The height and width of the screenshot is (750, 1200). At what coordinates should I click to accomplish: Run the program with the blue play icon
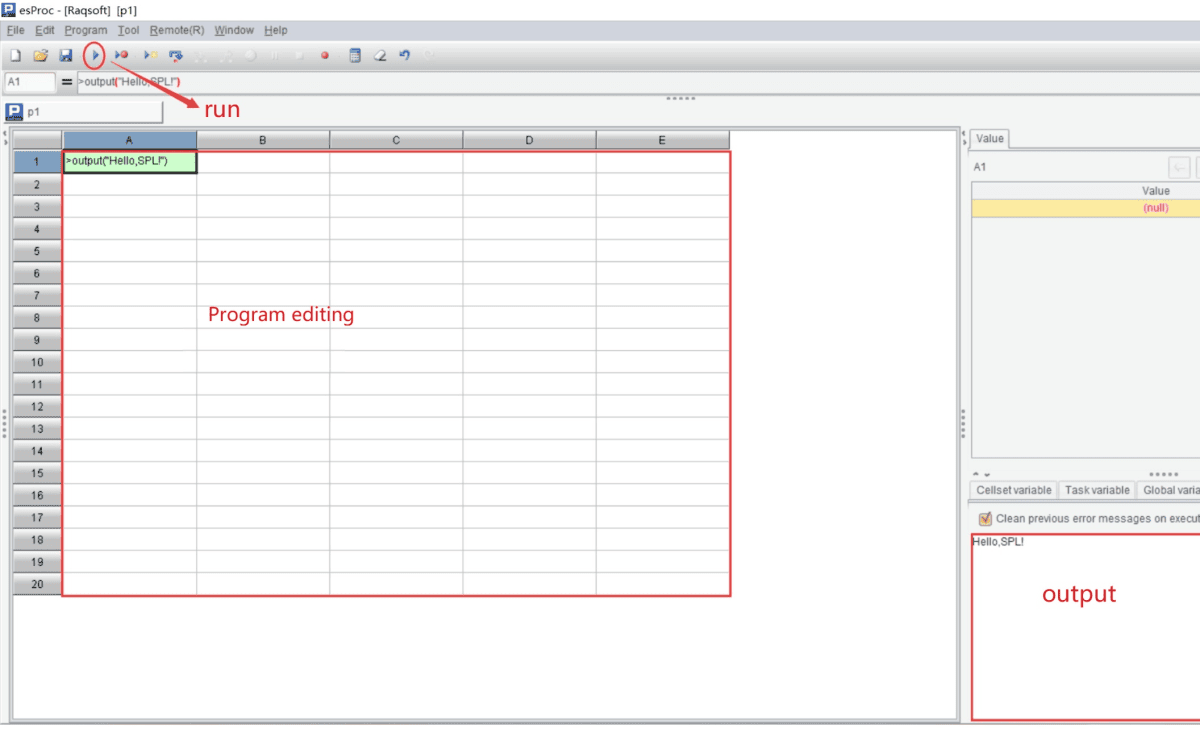click(x=95, y=56)
